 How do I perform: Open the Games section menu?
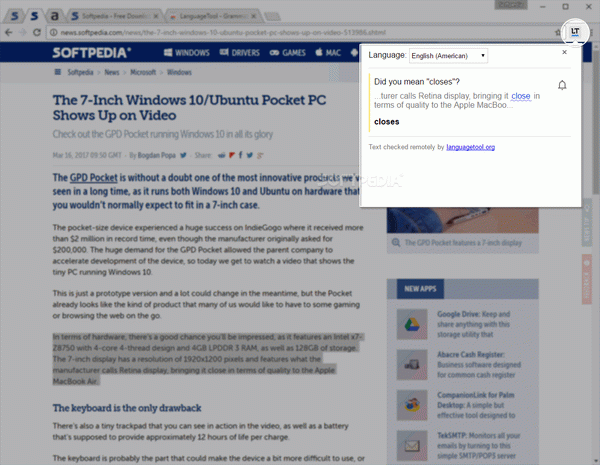click(287, 52)
